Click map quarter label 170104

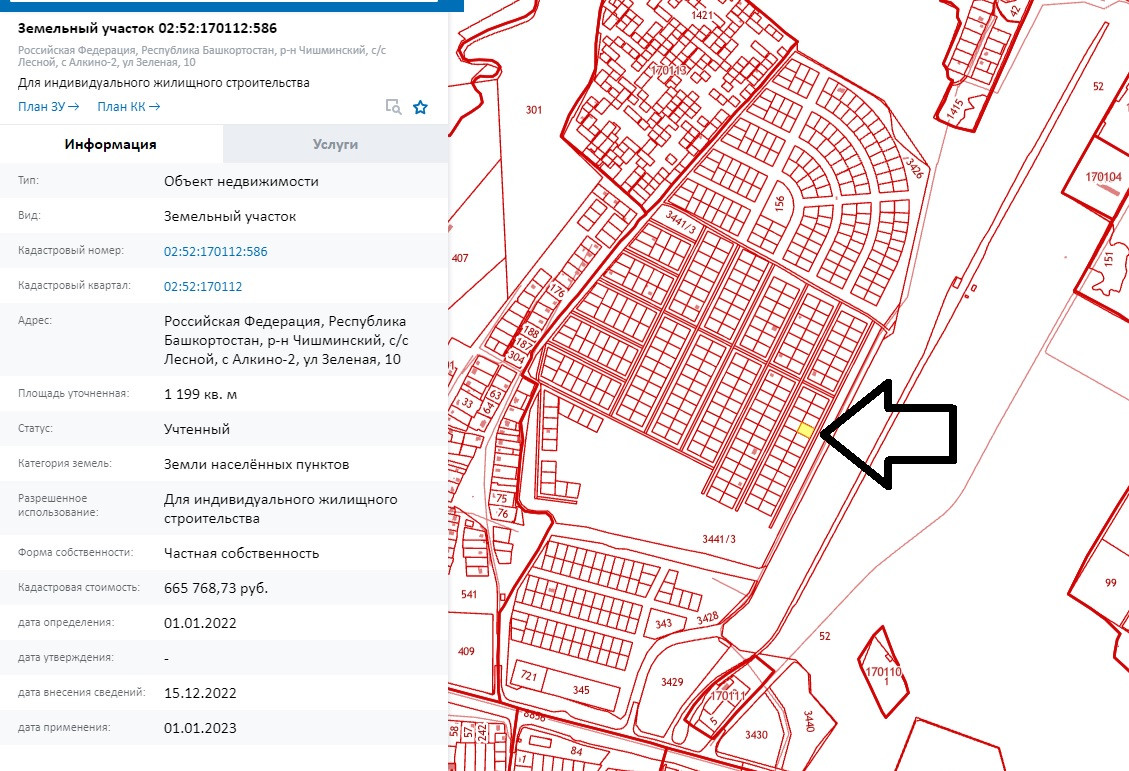coord(1103,176)
